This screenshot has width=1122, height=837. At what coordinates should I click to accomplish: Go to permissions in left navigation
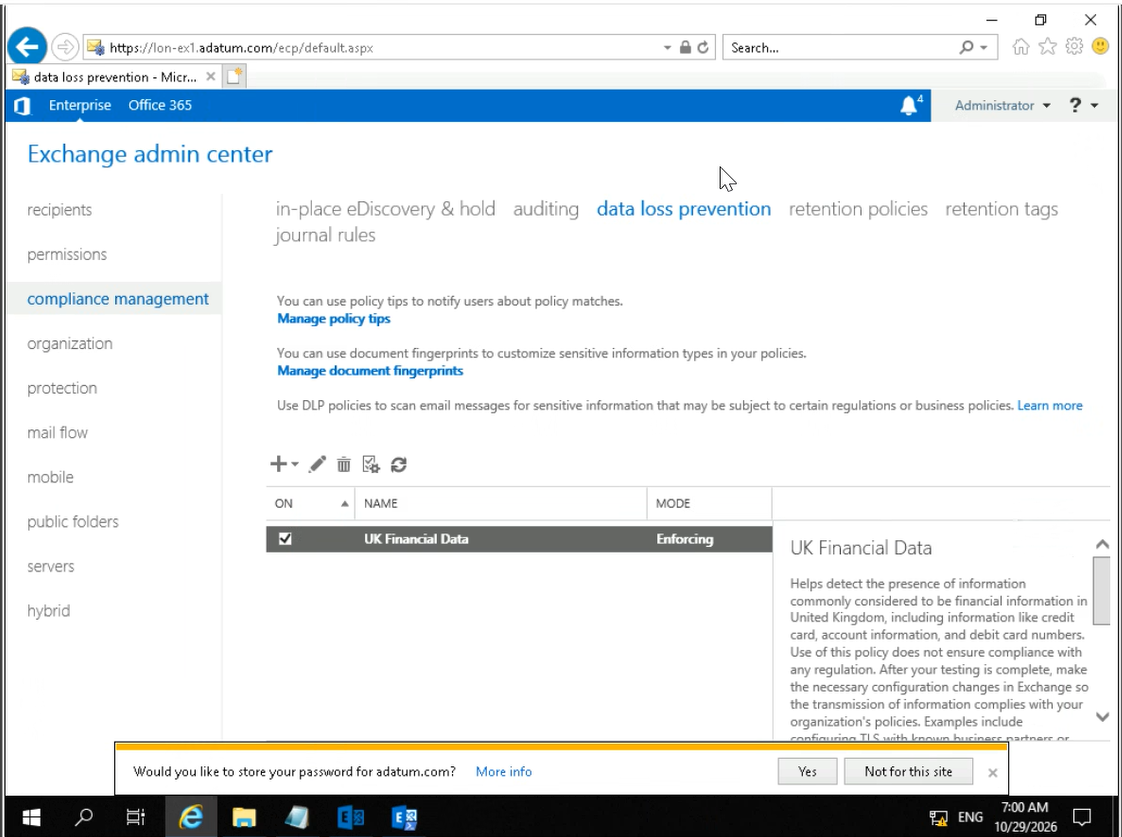pyautogui.click(x=67, y=254)
